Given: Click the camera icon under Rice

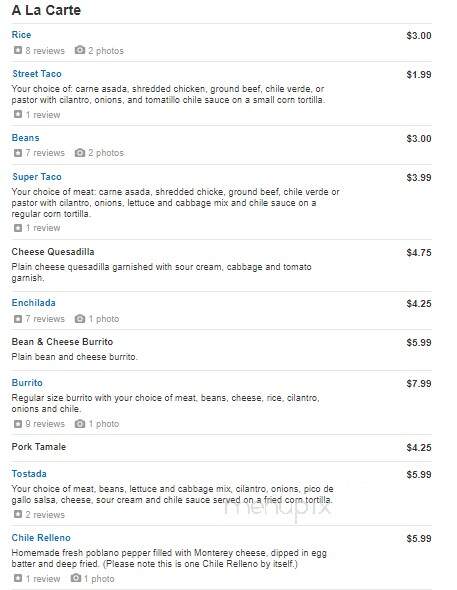Looking at the screenshot, I should point(79,50).
